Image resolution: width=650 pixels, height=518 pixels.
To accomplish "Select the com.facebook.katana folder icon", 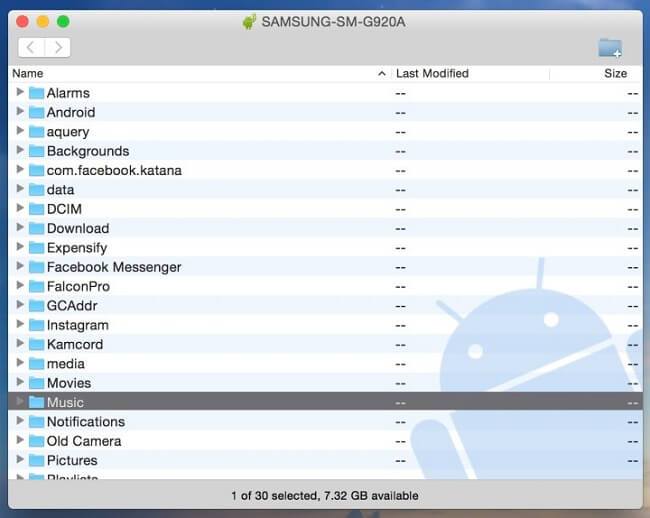I will point(36,170).
